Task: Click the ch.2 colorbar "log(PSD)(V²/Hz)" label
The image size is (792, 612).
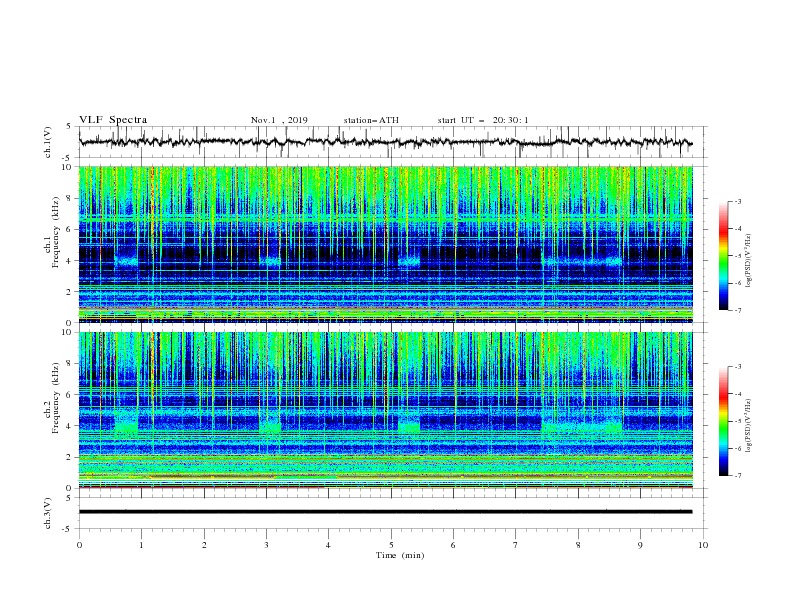Action: pos(749,425)
